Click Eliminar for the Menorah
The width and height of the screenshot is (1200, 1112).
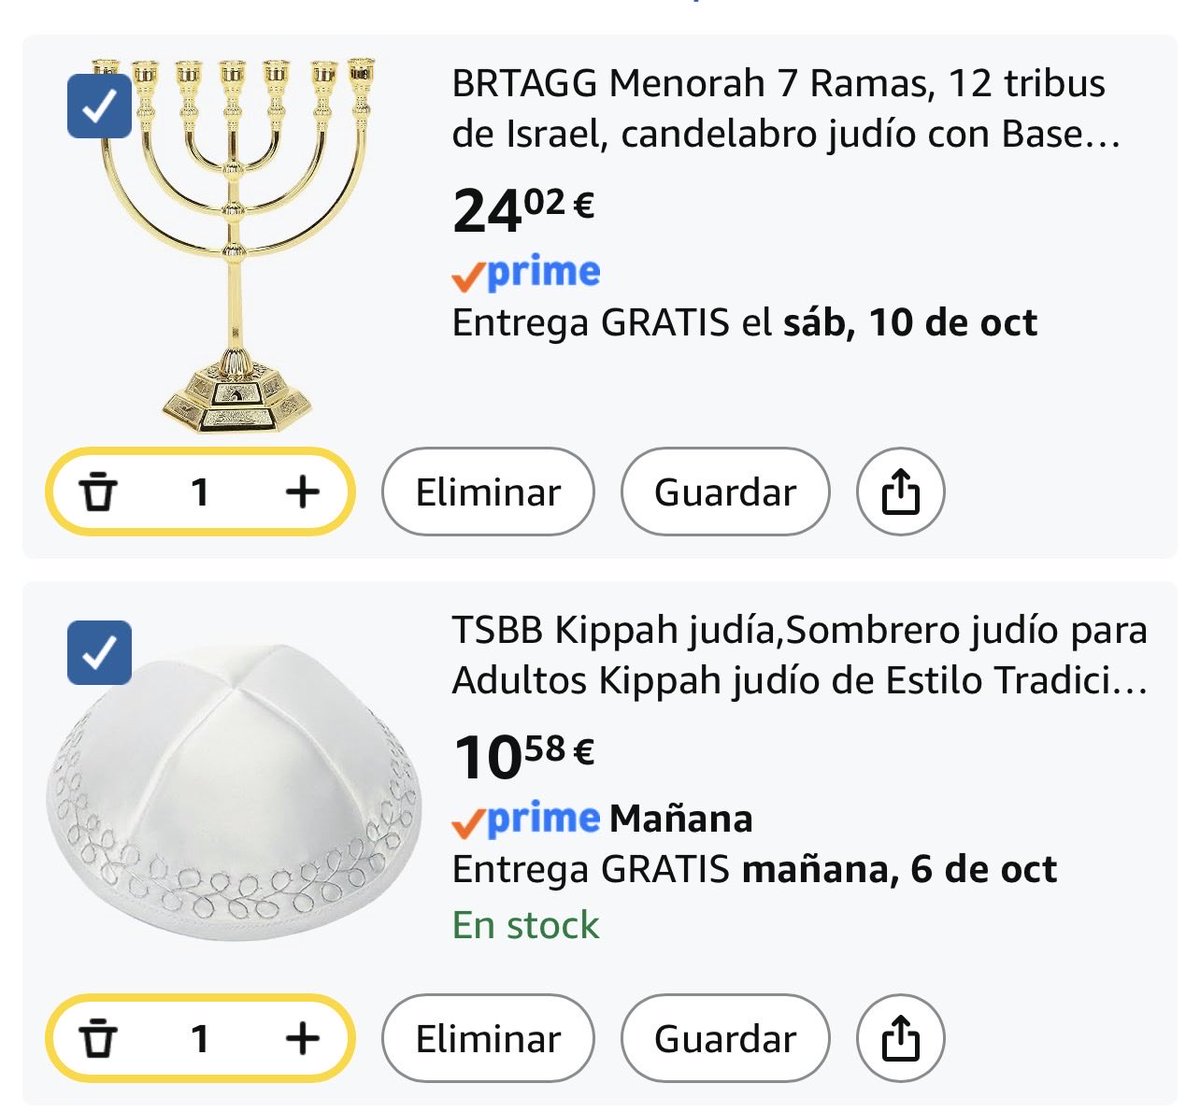click(488, 492)
